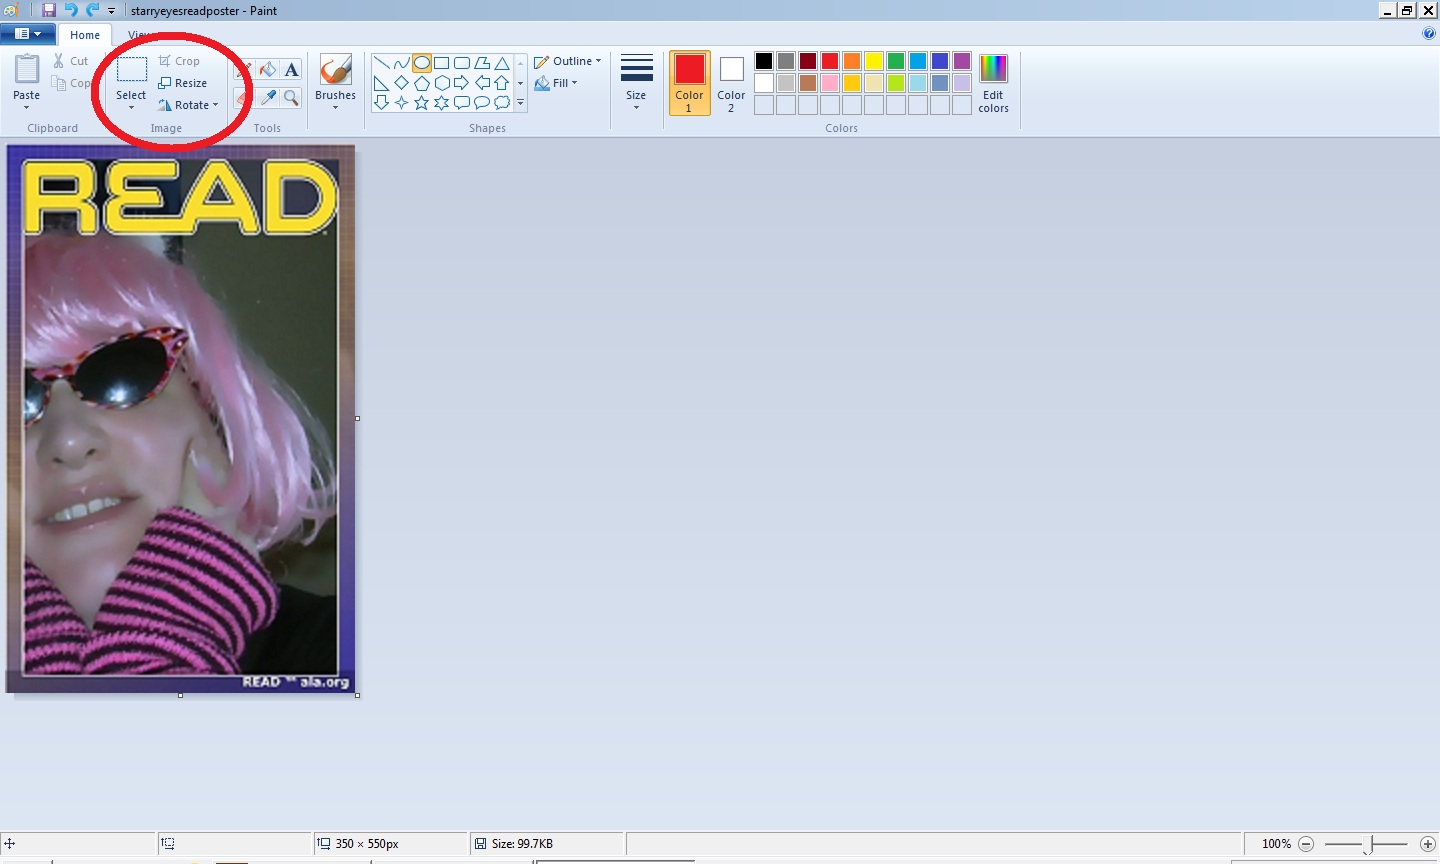Pick the pink (rose) color swatch
The height and width of the screenshot is (864, 1440).
click(830, 83)
